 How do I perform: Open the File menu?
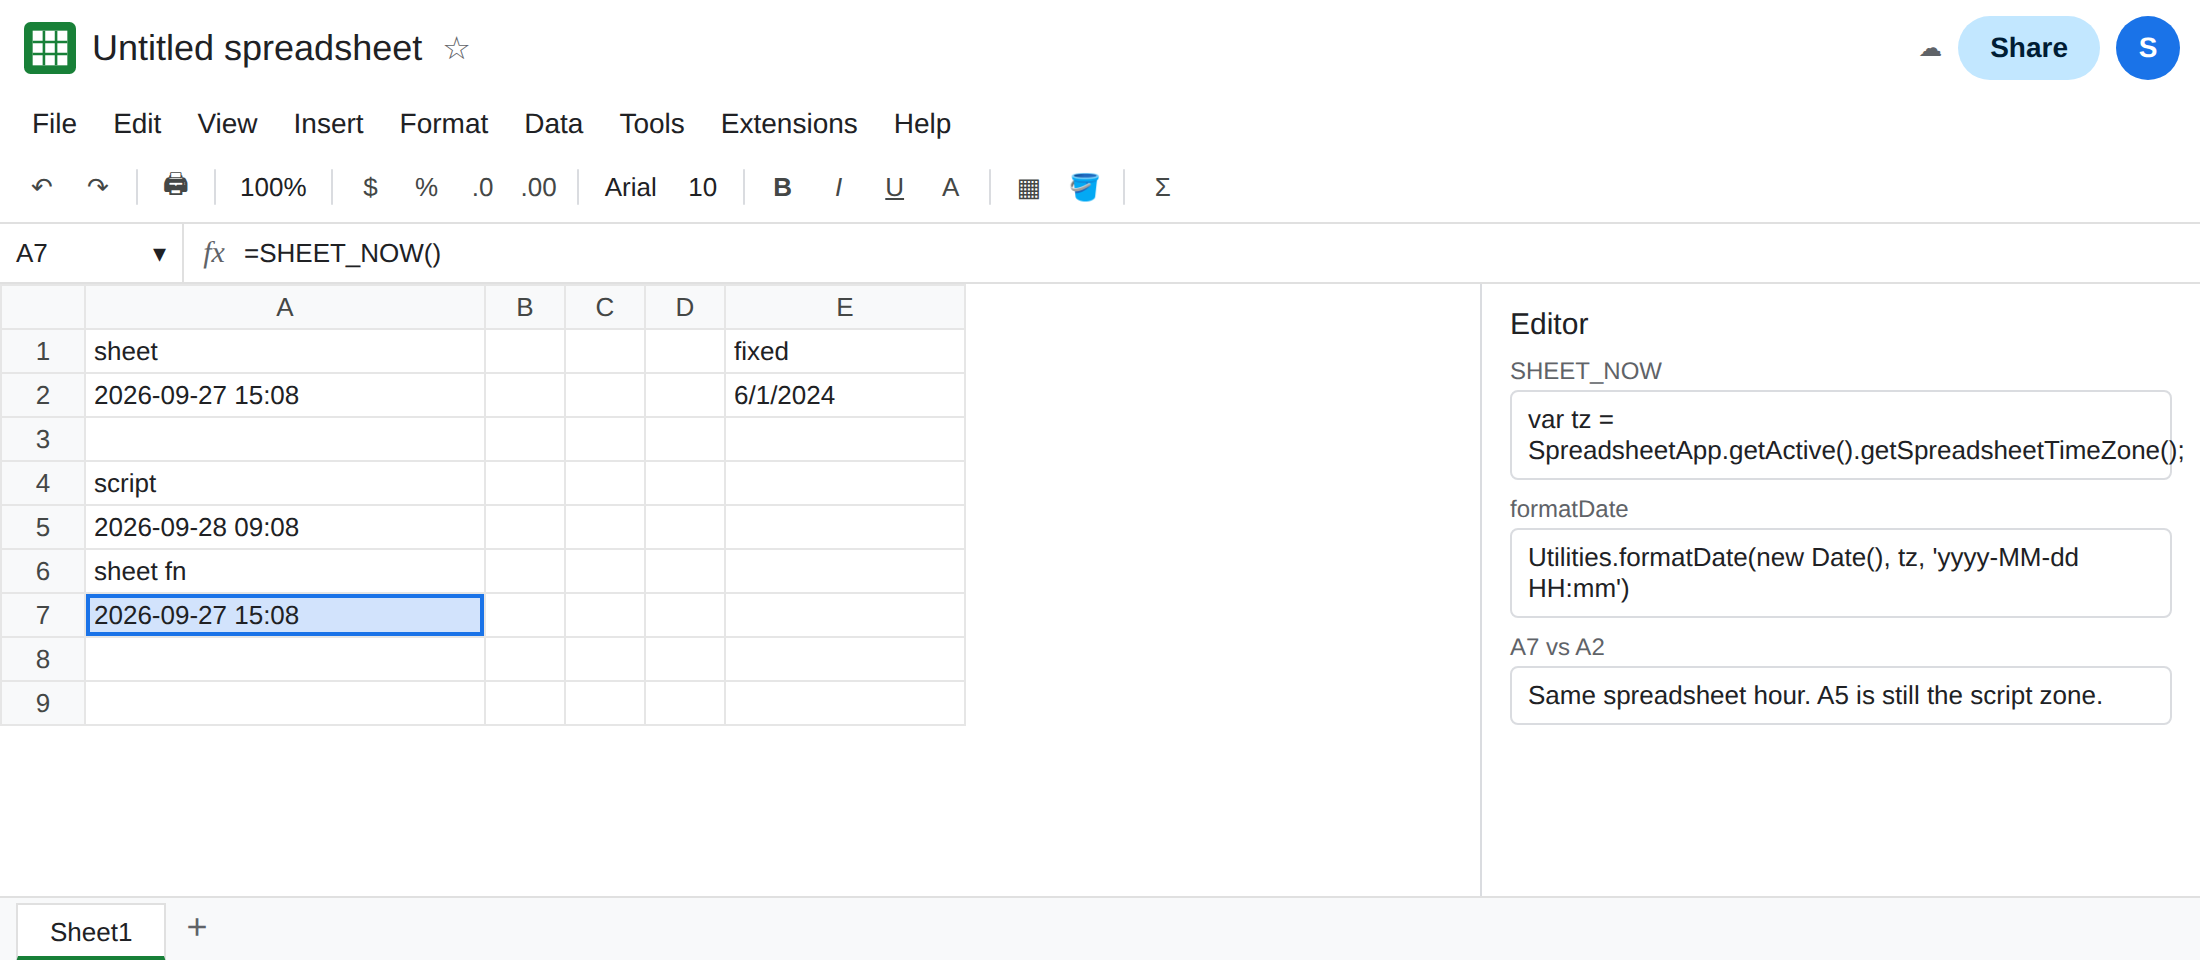(x=54, y=123)
